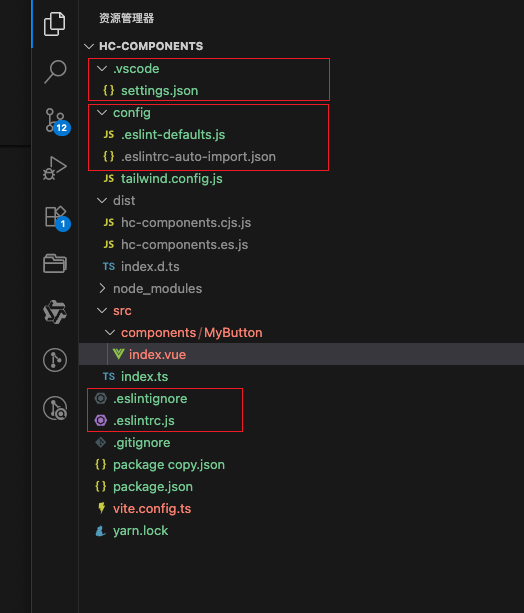Viewport: 524px width, 613px height.
Task: Open the Extensions view icon
Action: coord(56,217)
